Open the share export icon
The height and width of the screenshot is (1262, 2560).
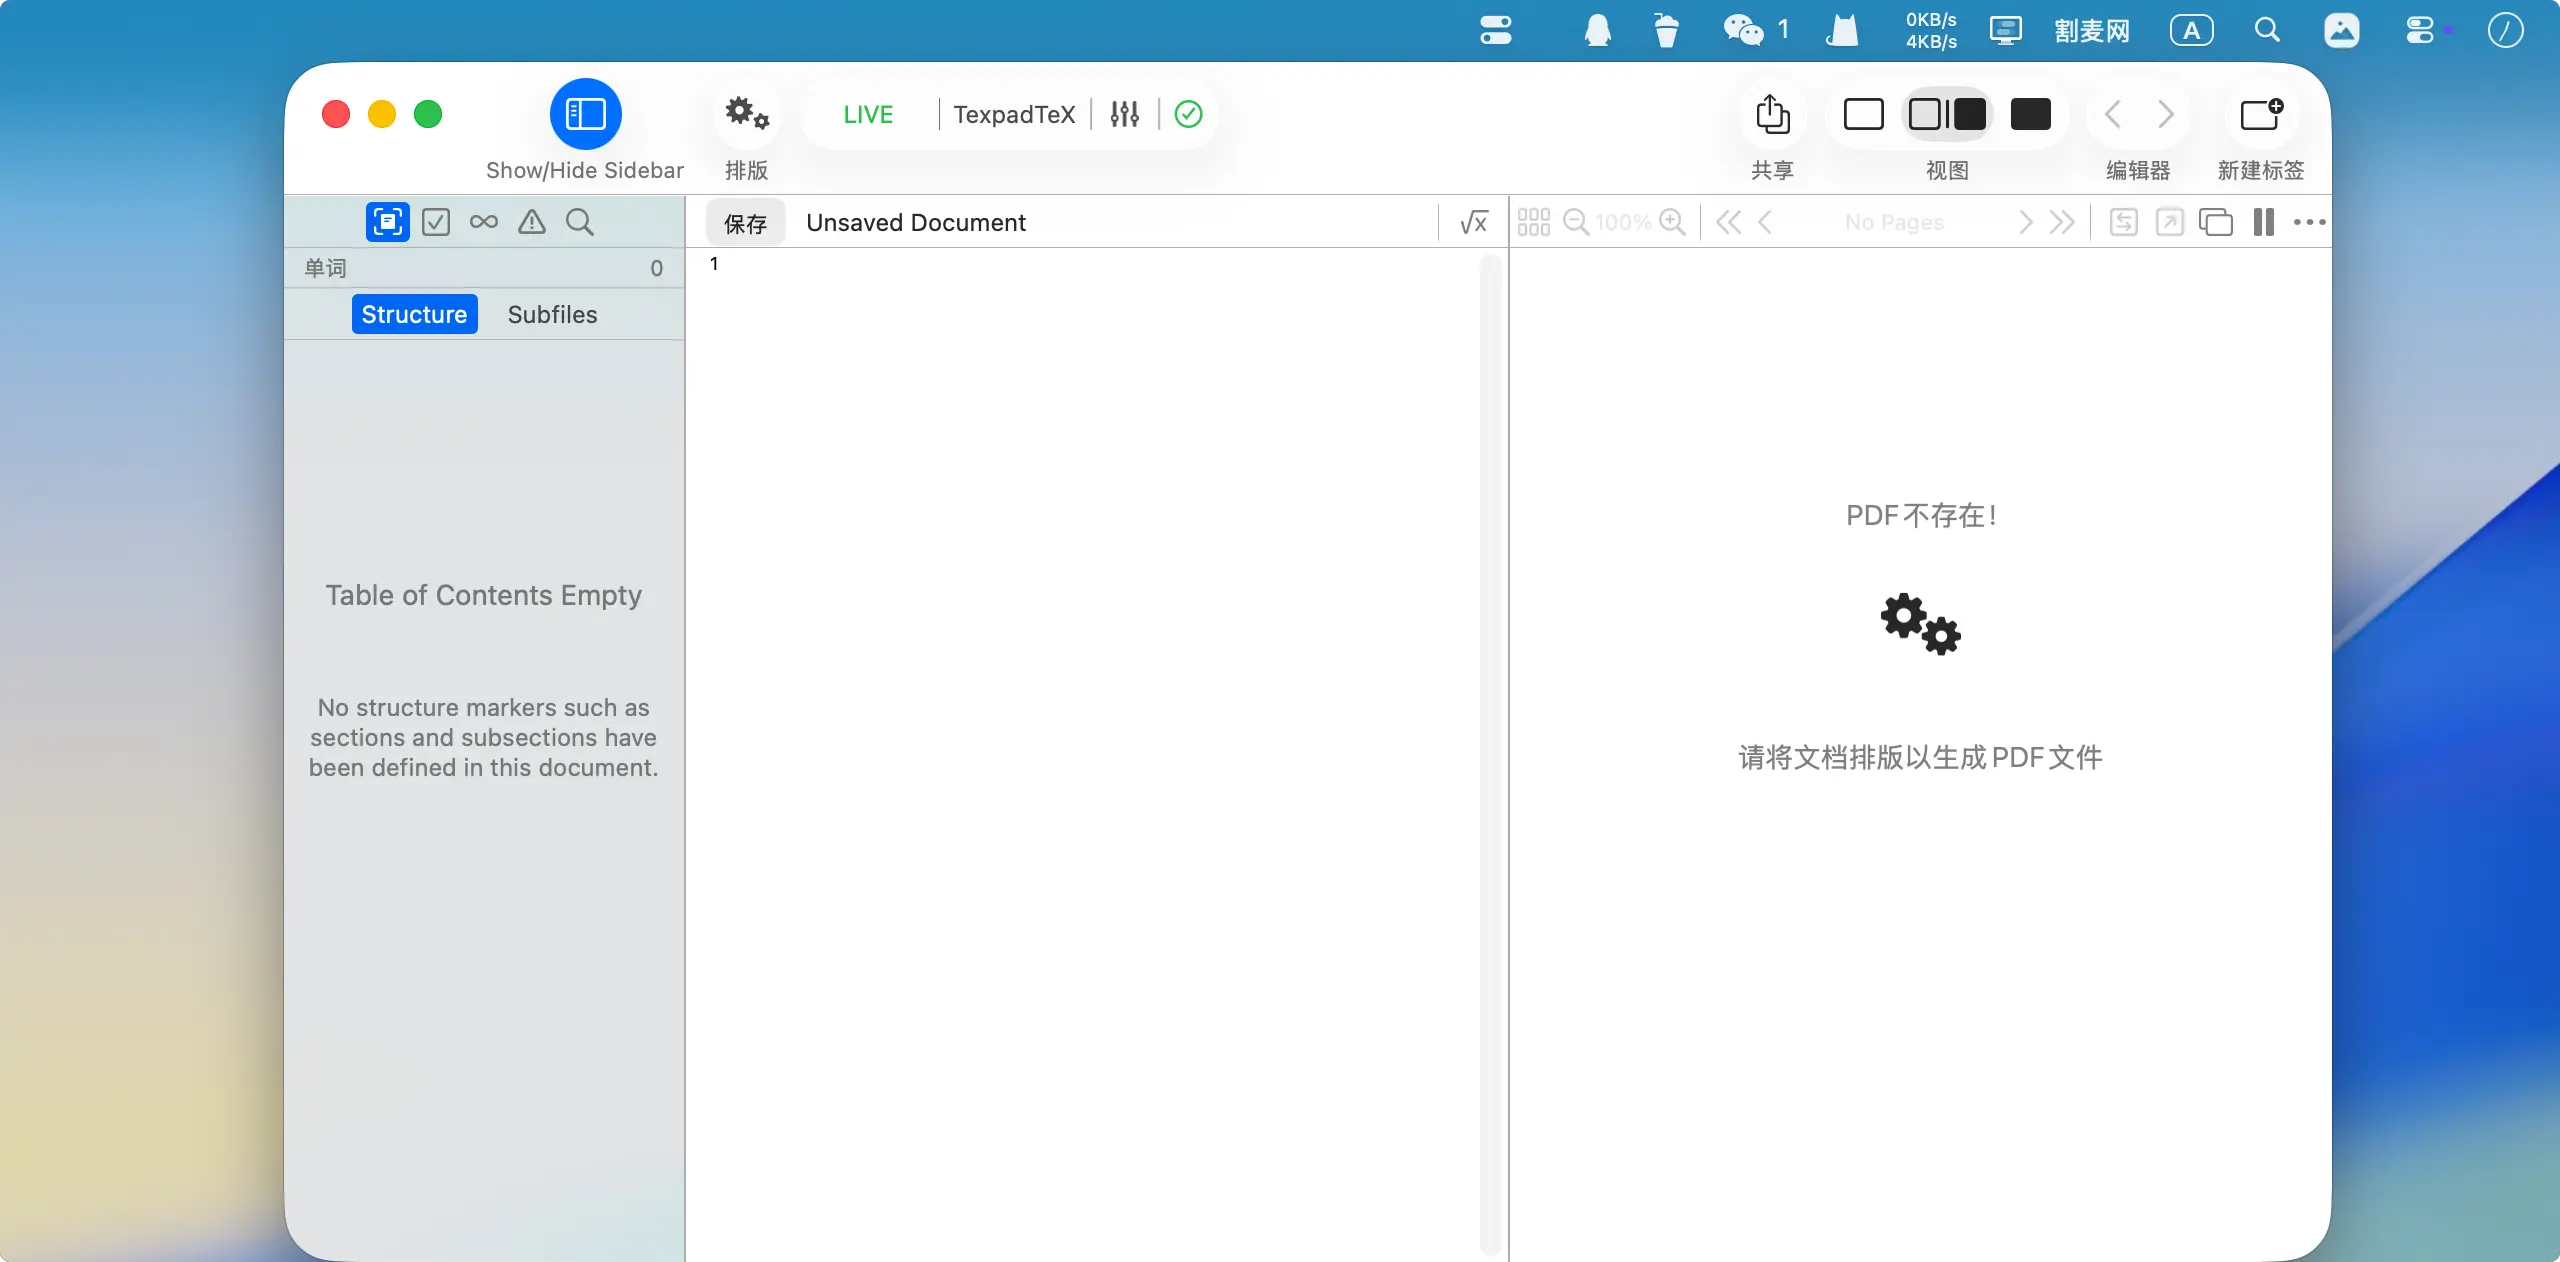(1772, 114)
